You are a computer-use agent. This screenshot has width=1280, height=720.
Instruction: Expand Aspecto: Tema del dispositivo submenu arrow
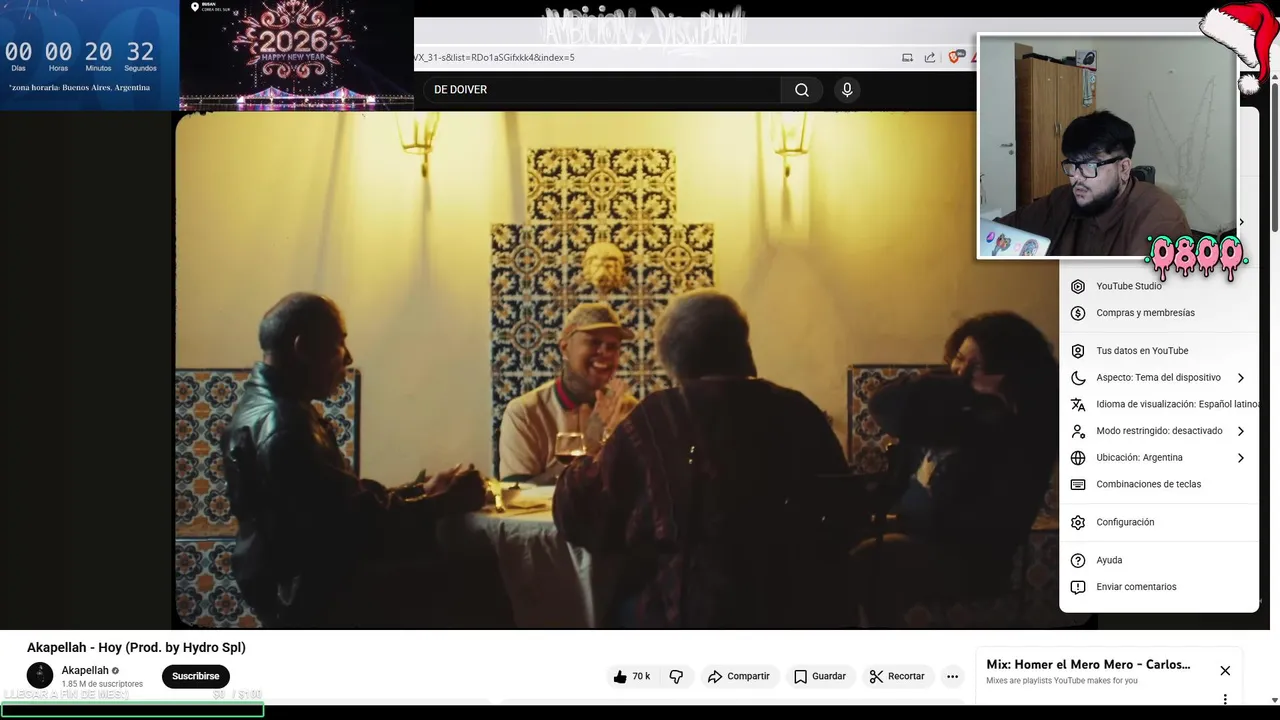pyautogui.click(x=1241, y=378)
